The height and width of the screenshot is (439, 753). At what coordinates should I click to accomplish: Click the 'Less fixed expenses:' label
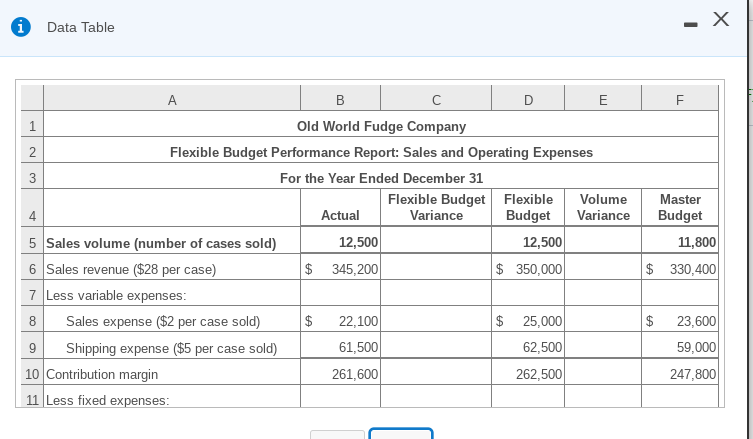pyautogui.click(x=108, y=400)
